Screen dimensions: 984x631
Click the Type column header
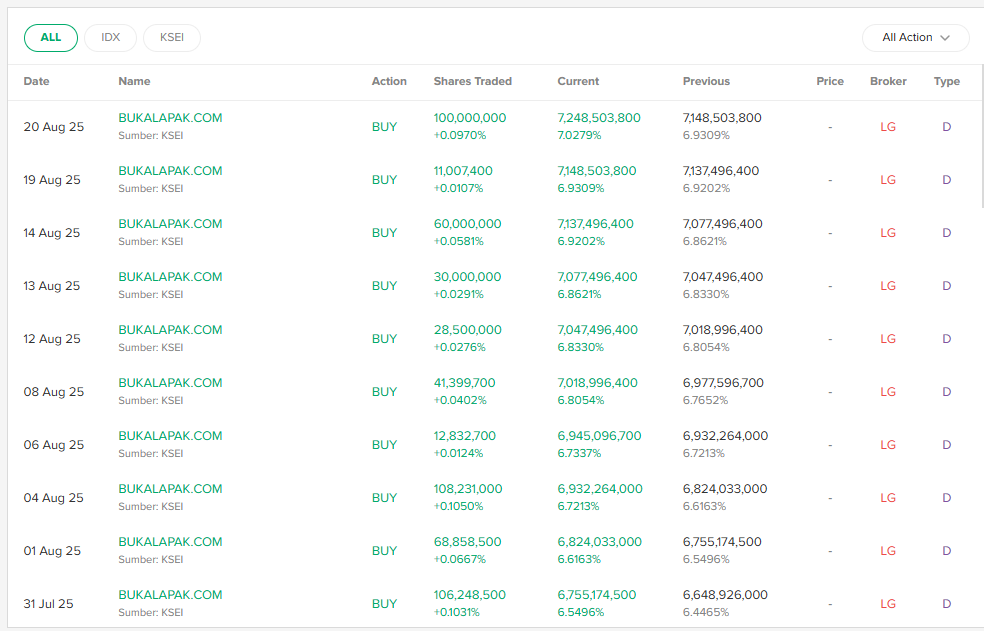(x=946, y=81)
